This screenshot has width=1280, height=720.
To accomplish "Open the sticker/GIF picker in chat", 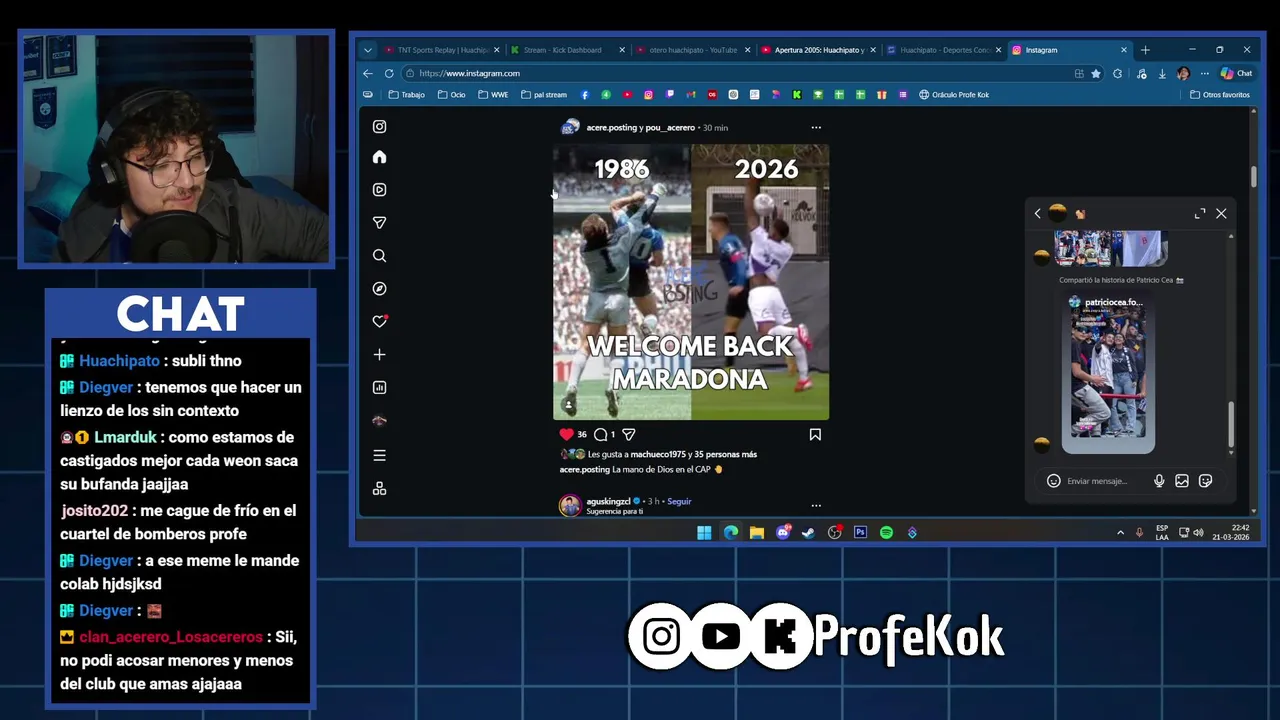I will (1205, 481).
